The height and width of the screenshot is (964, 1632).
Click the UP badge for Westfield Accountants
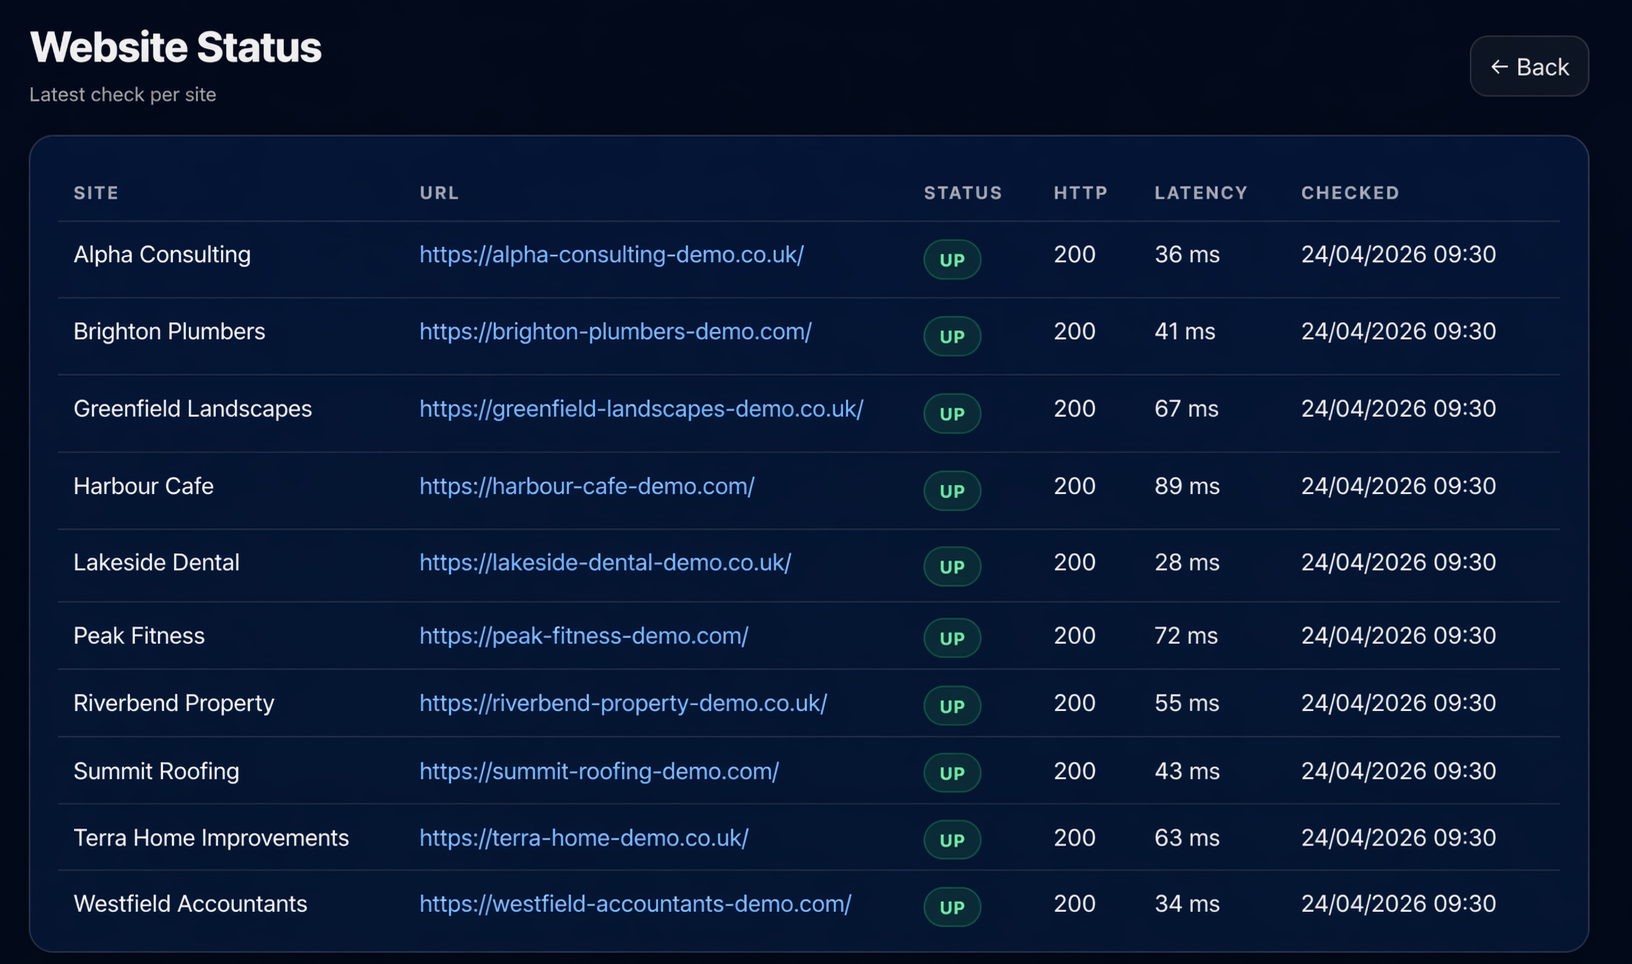(952, 908)
